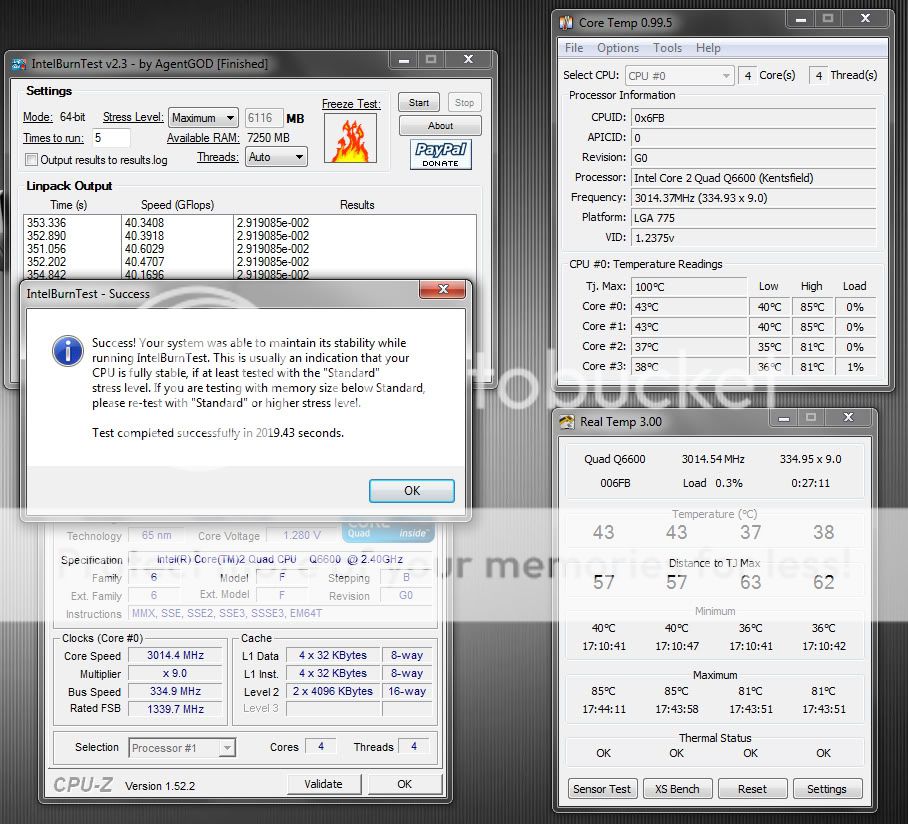Open the Options menu in Core Temp
Screen dimensions: 908x824
[x=618, y=48]
